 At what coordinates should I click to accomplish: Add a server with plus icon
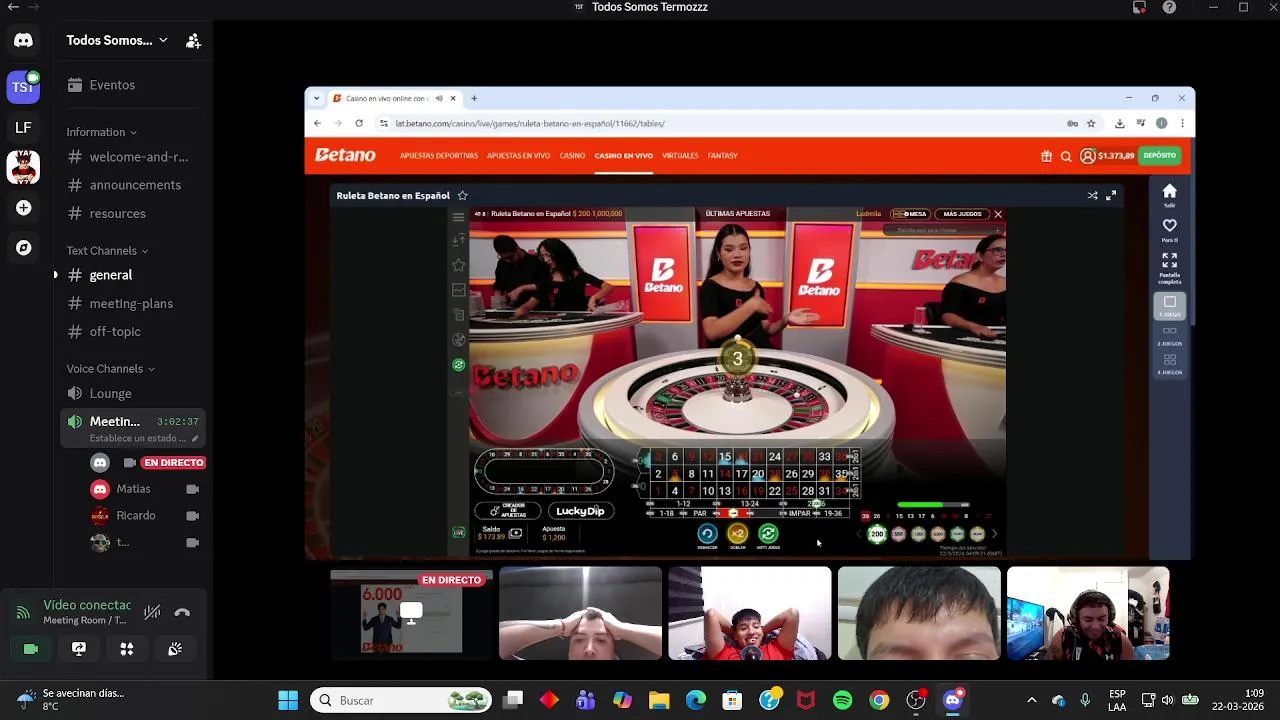tap(23, 208)
